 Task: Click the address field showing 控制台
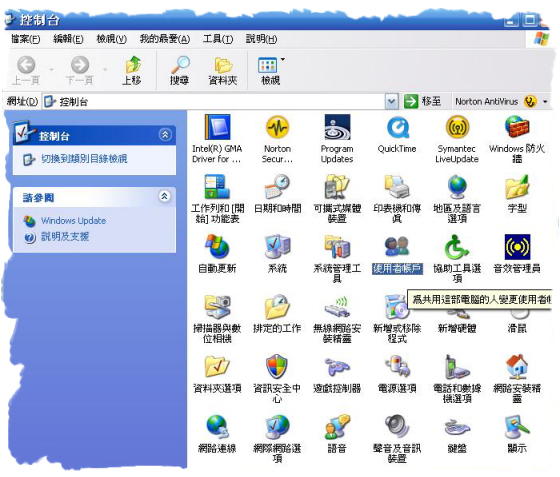214,102
